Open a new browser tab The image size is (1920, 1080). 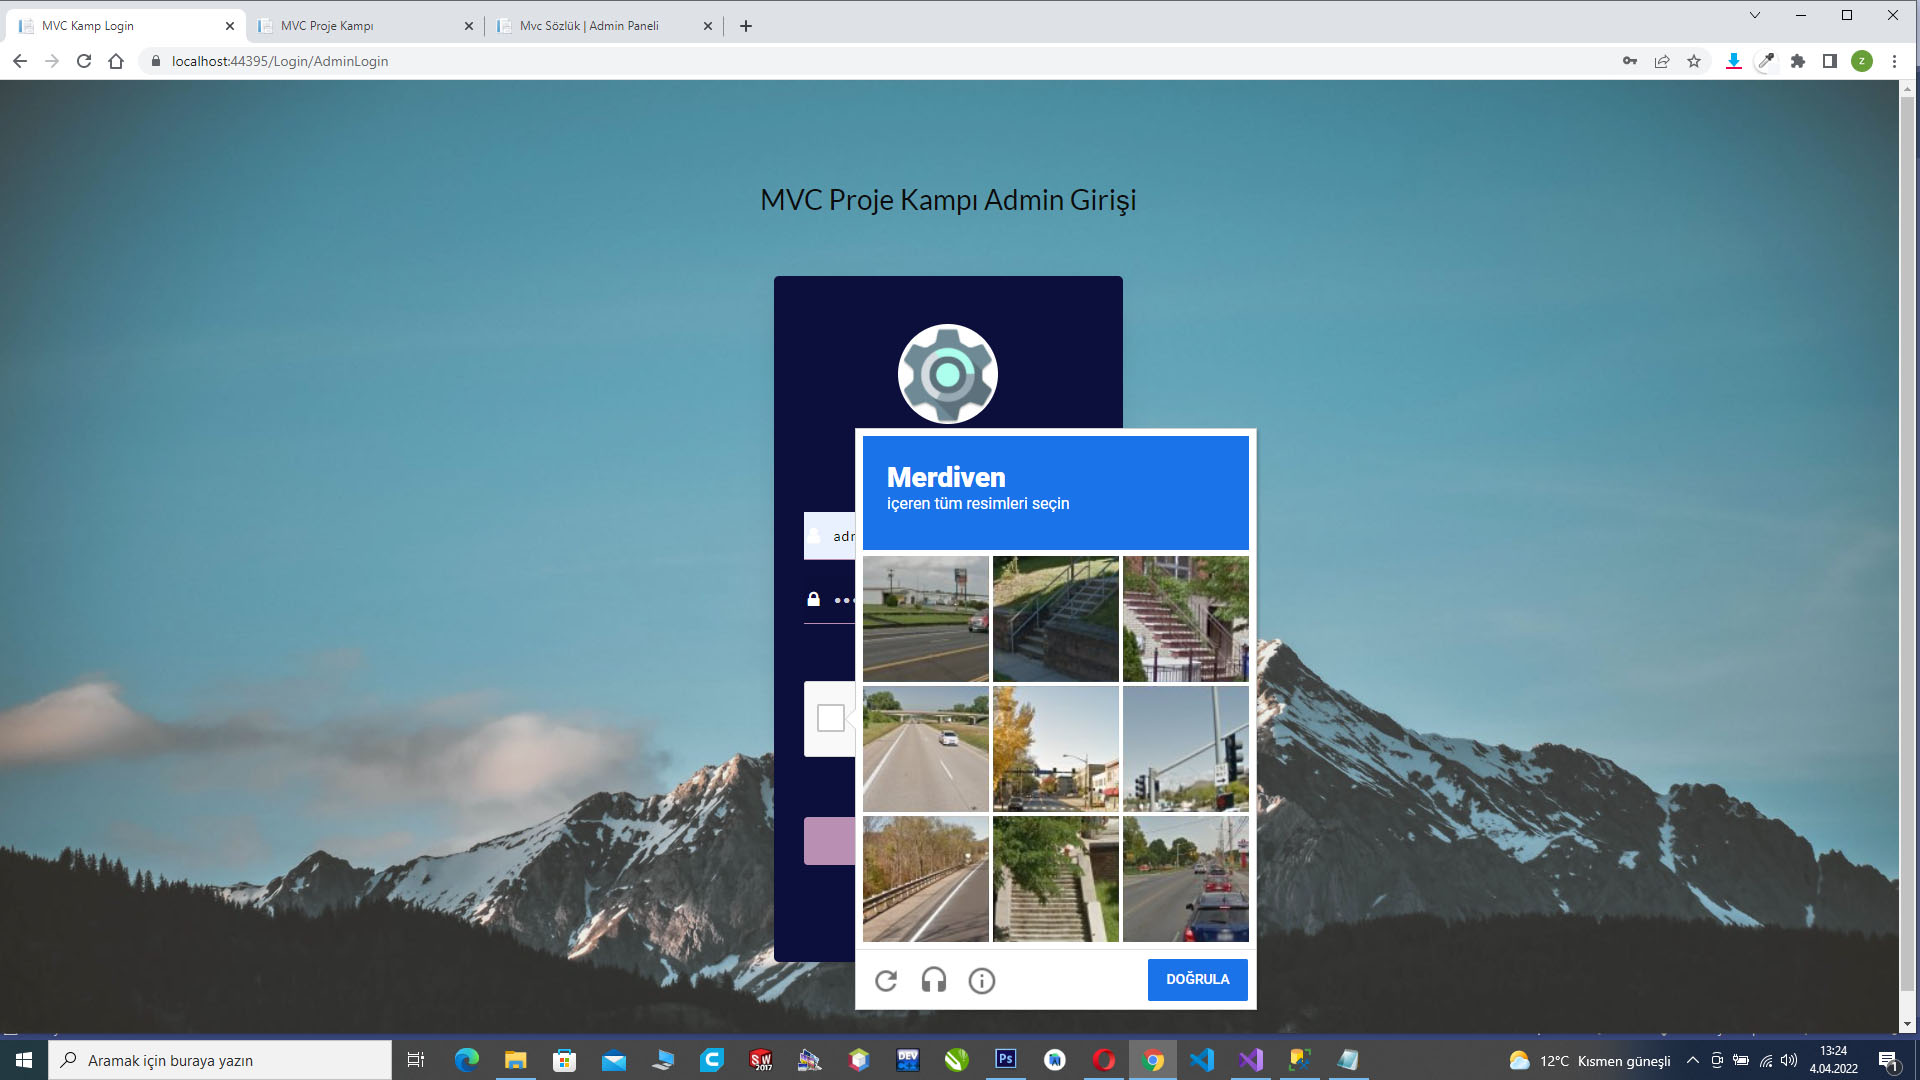pyautogui.click(x=746, y=26)
